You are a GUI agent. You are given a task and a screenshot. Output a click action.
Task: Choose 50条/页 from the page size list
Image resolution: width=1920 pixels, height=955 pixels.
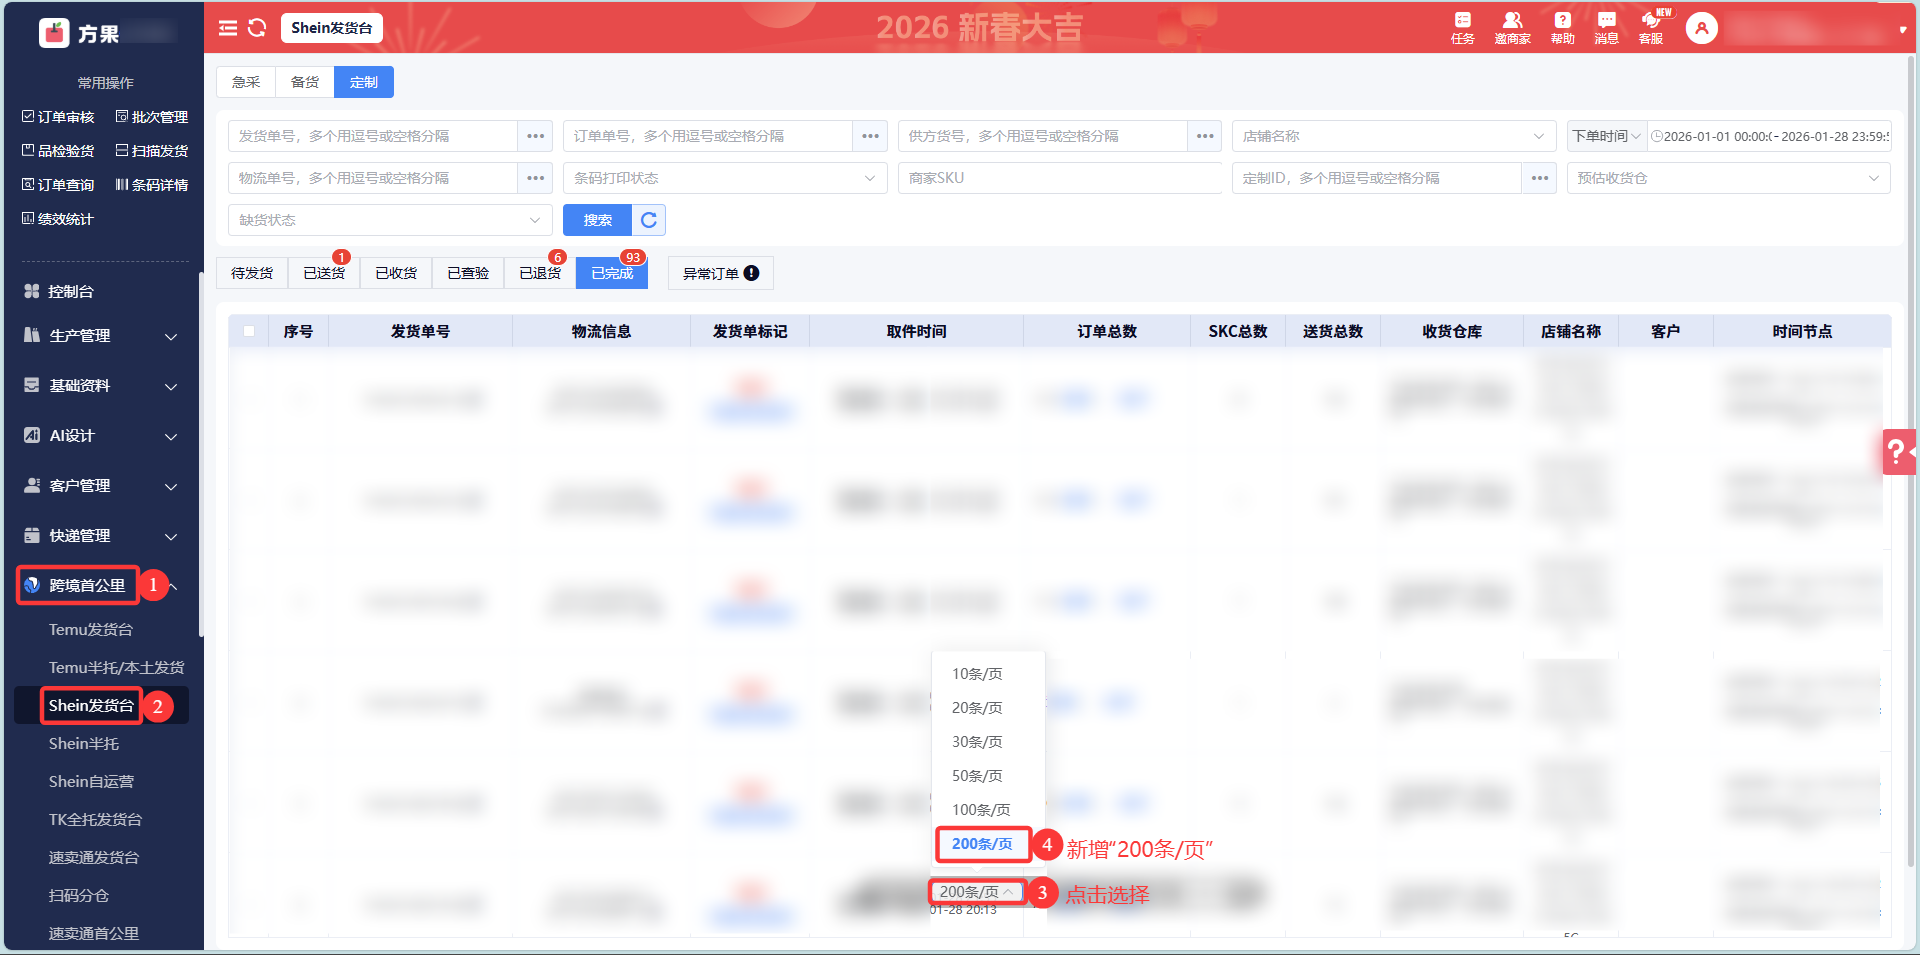click(x=988, y=776)
